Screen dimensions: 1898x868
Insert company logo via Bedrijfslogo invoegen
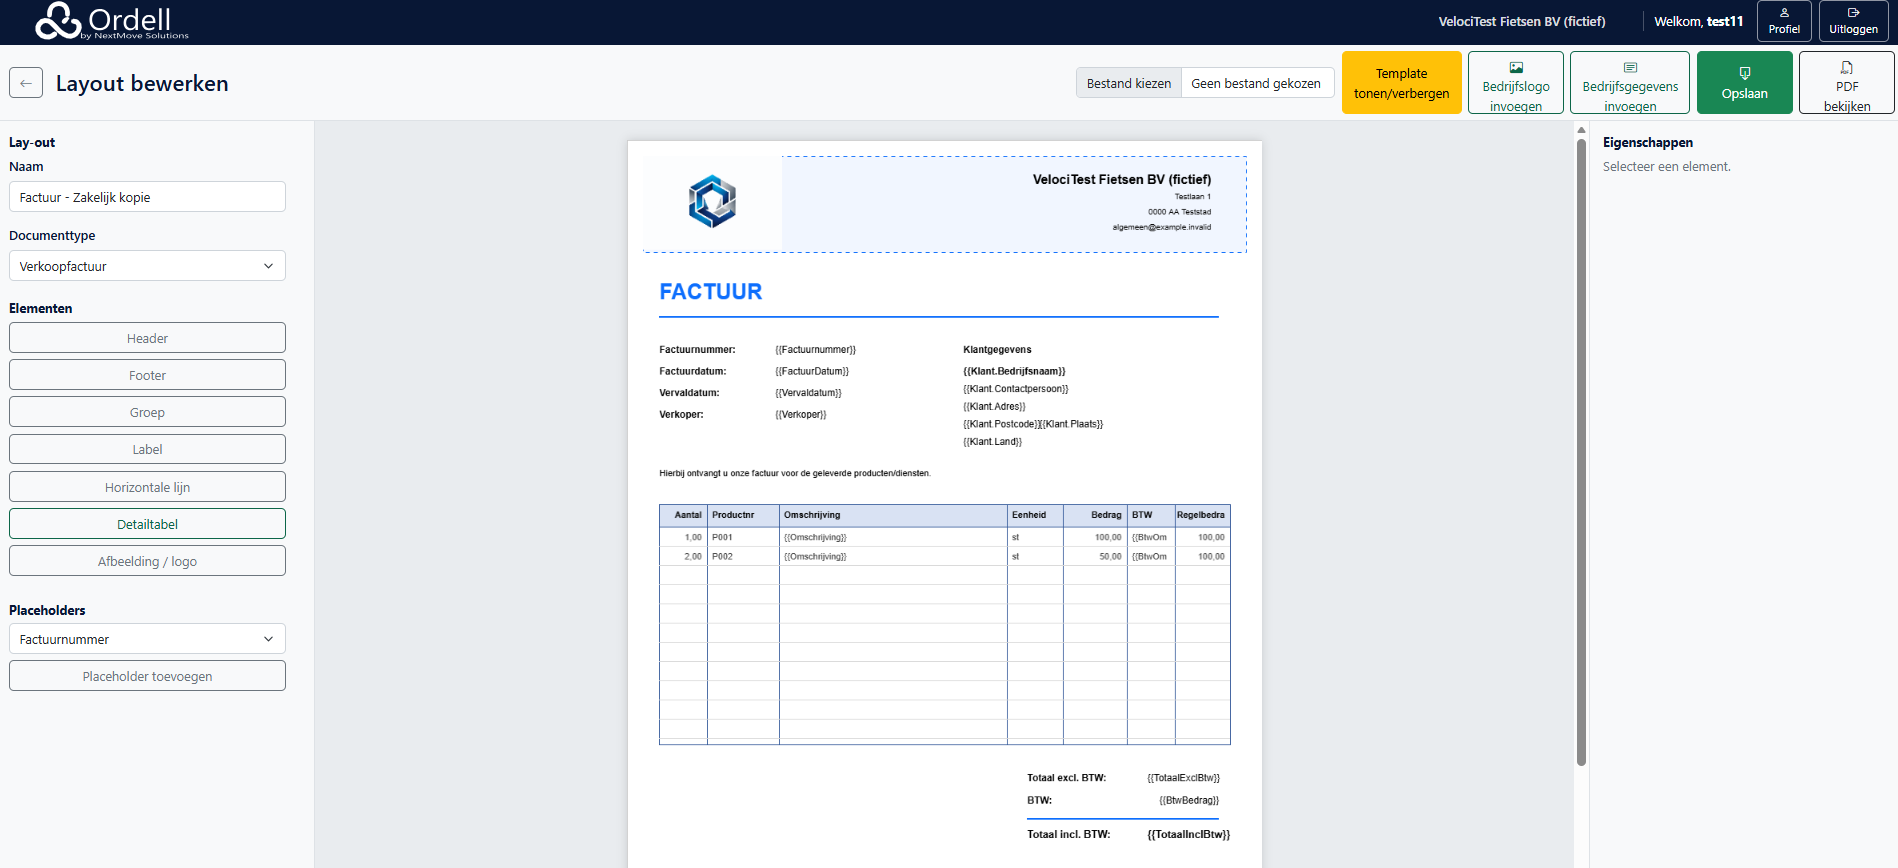click(x=1516, y=83)
